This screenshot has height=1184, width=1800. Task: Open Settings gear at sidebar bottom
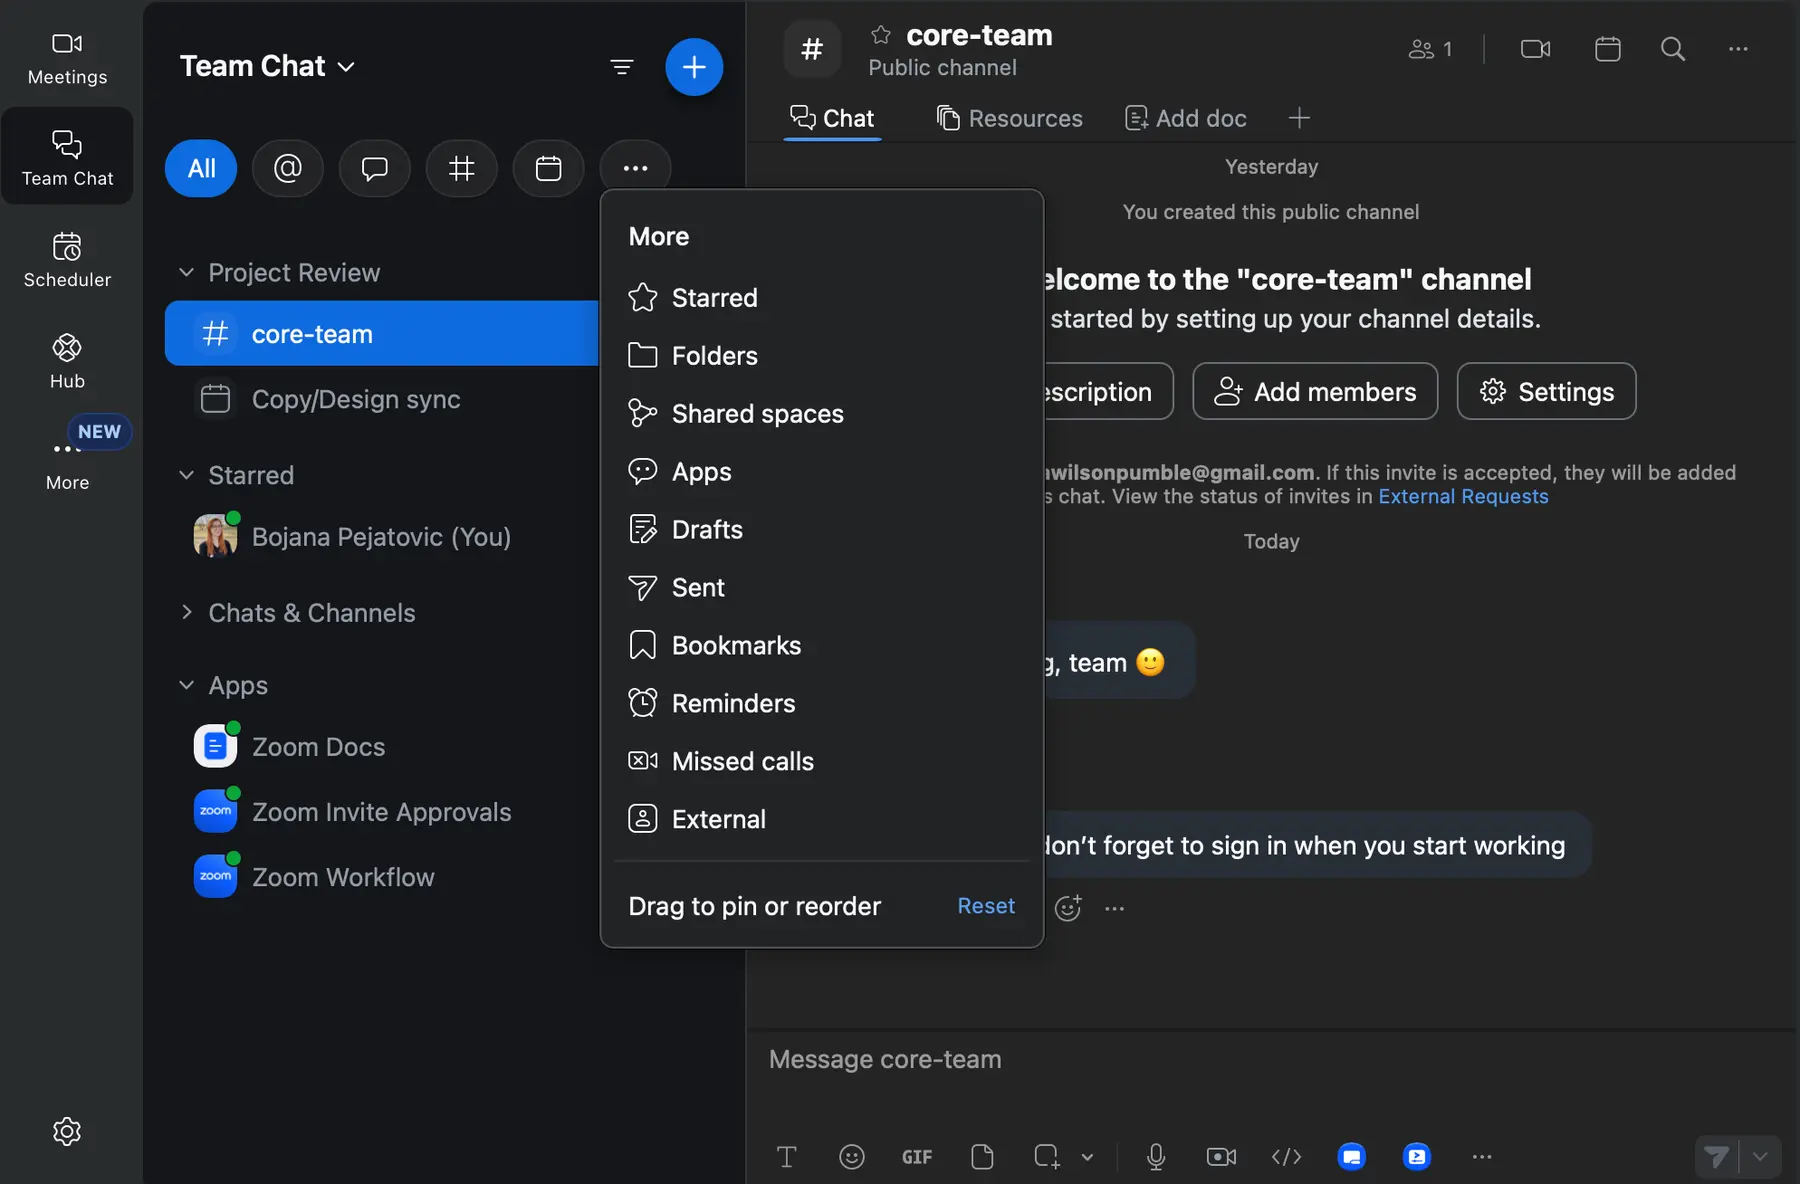click(x=67, y=1131)
